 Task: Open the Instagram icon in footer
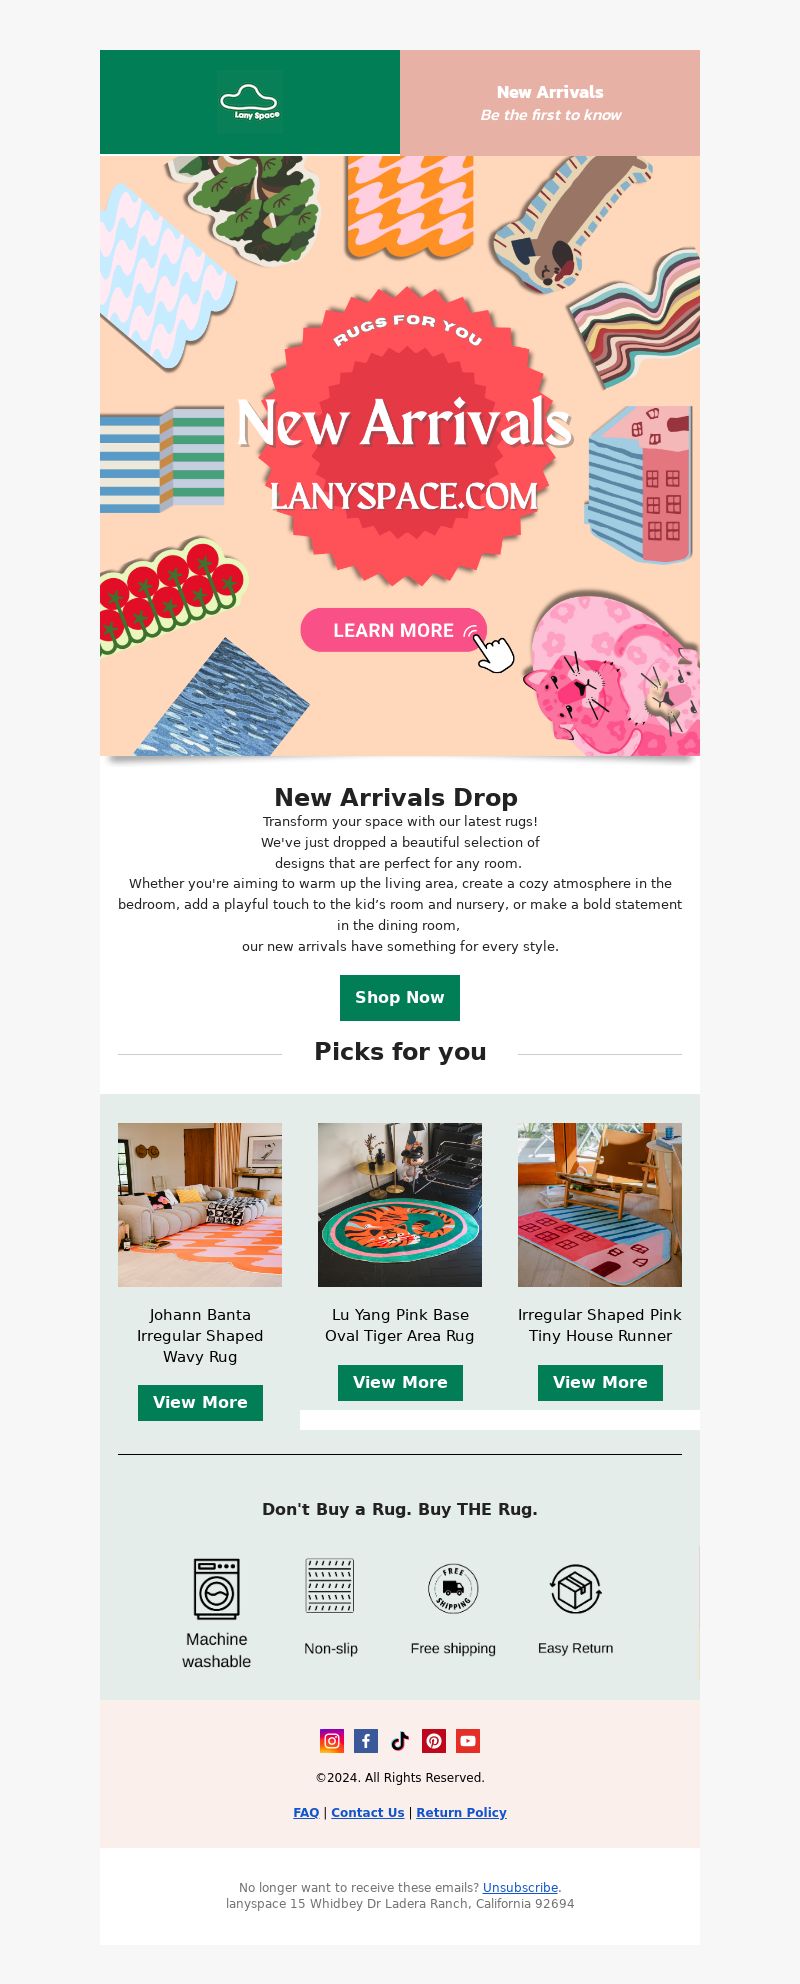click(332, 1741)
